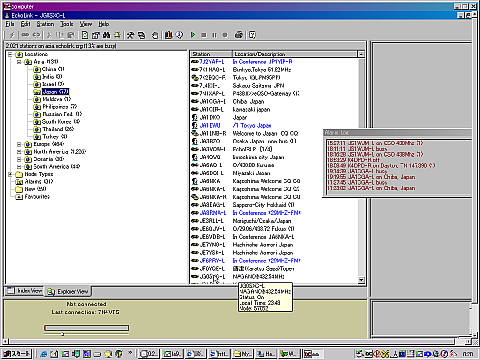The height and width of the screenshot is (360, 480).
Task: Open the File menu
Action: click(x=10, y=24)
